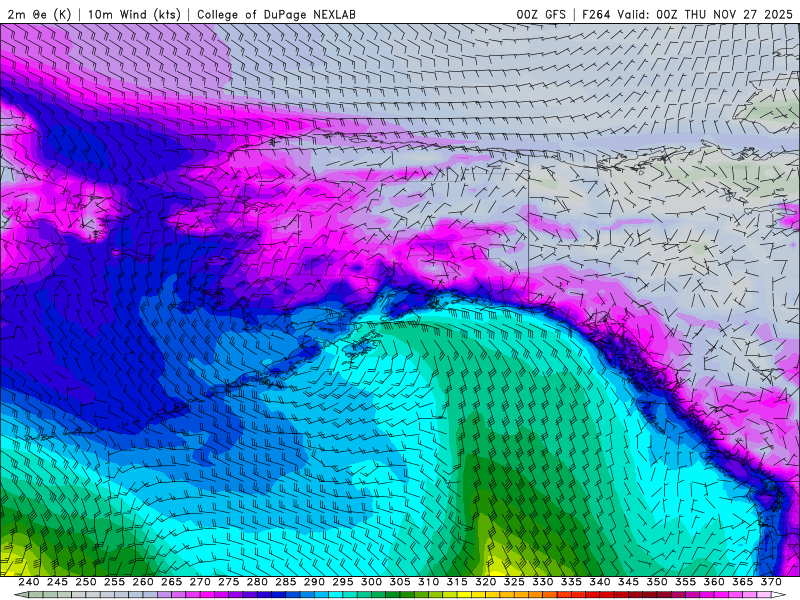800x600 pixels.
Task: Click the 260 colorbar label
Action: click(x=143, y=582)
